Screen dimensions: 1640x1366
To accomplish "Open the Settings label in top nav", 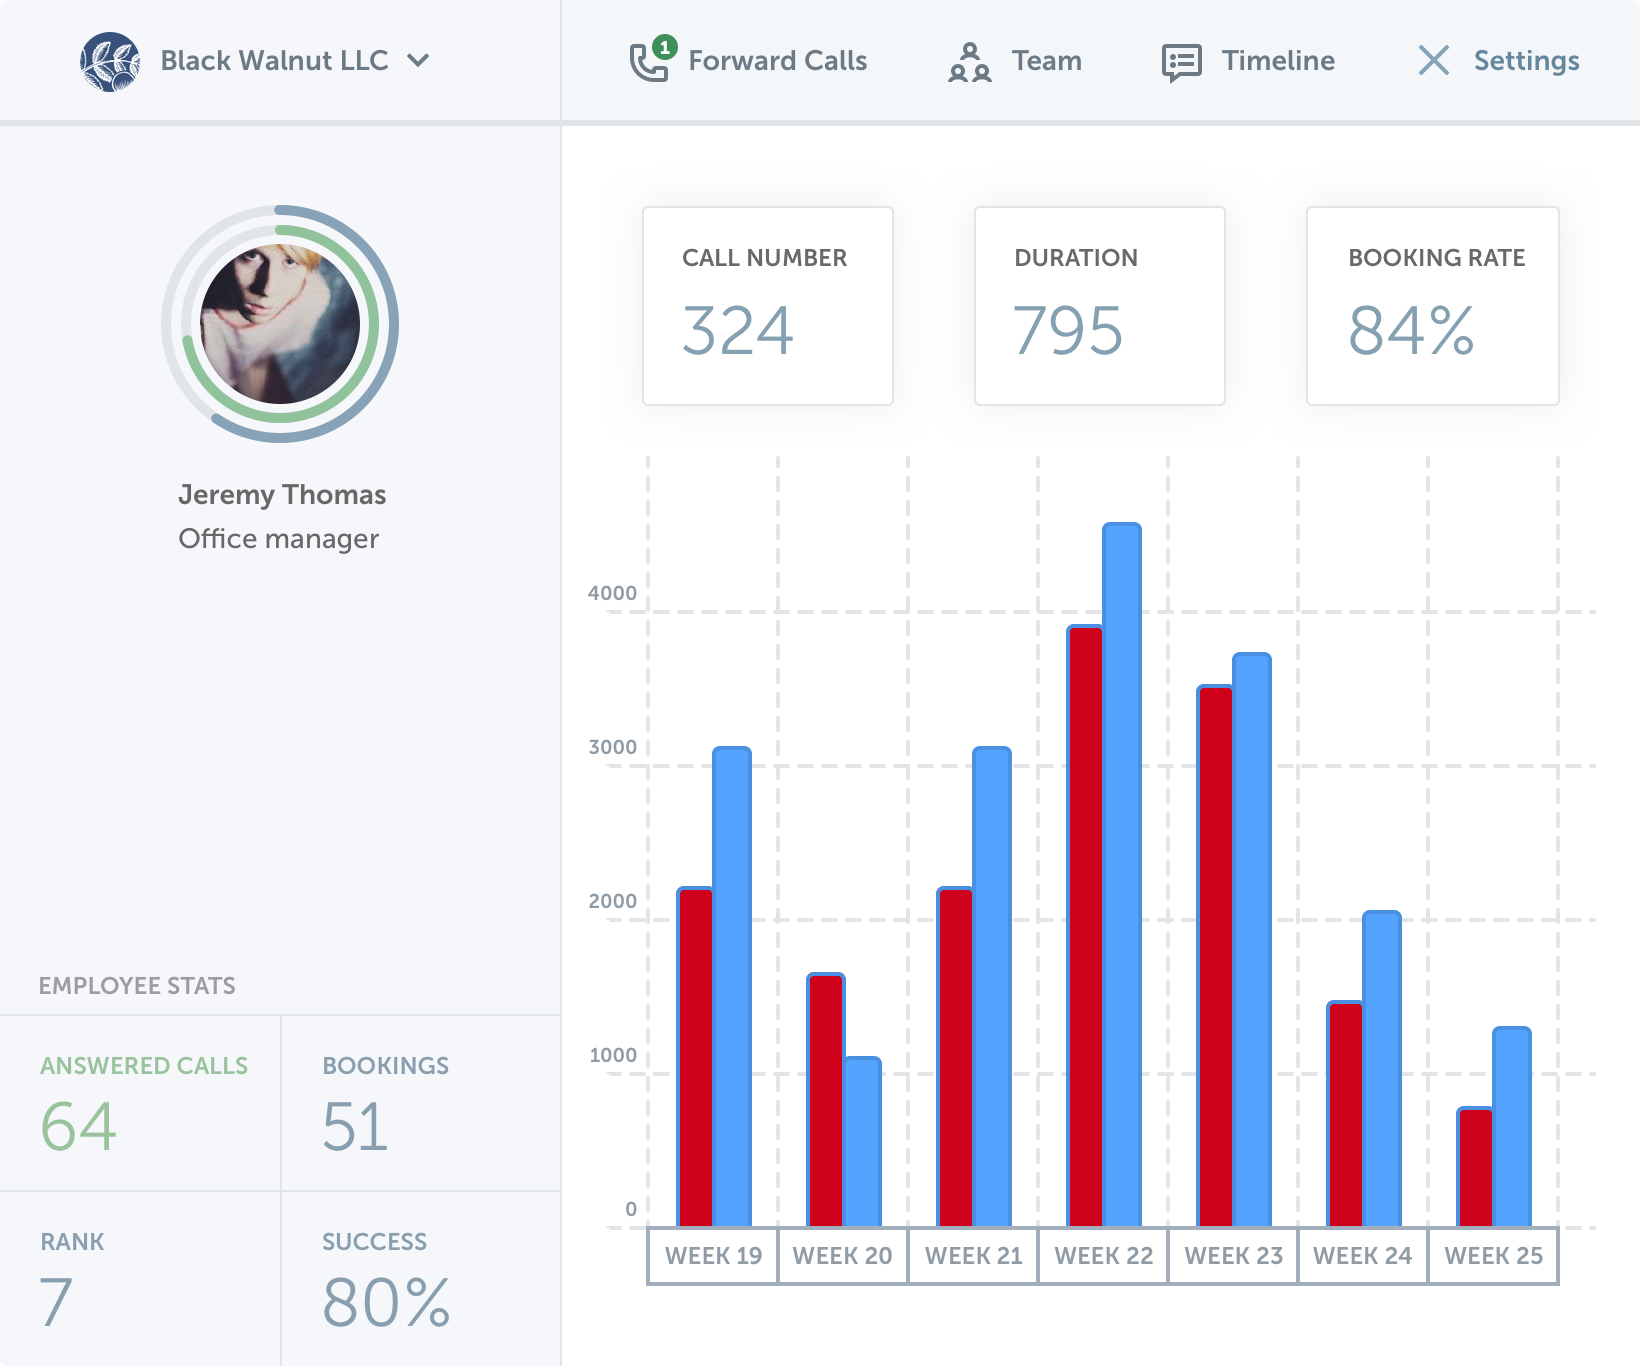I will coord(1526,61).
